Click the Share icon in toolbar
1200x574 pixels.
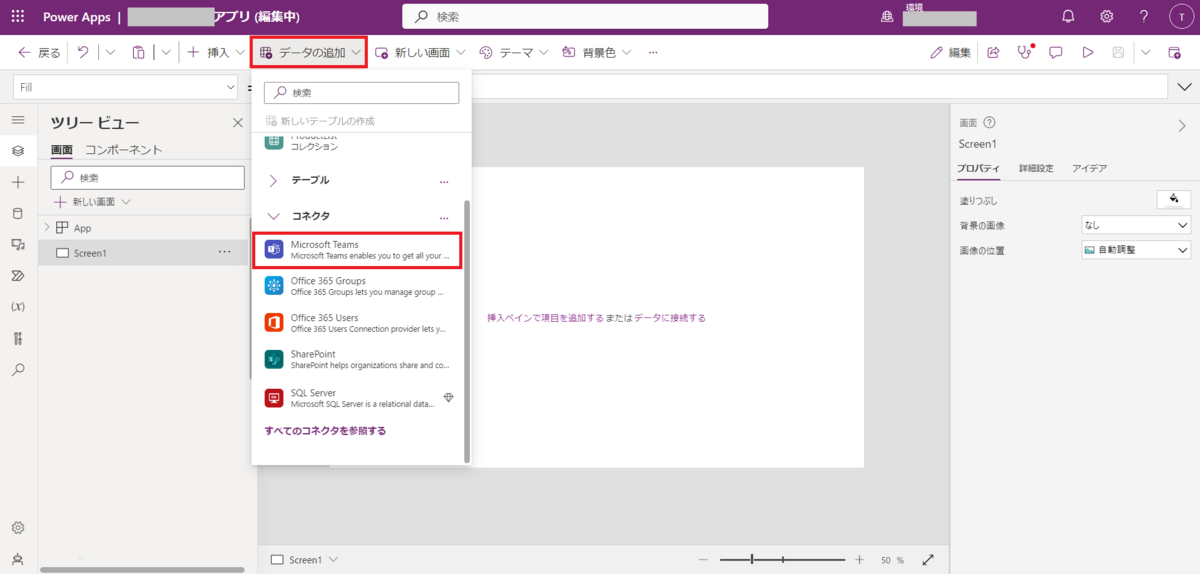coord(993,52)
